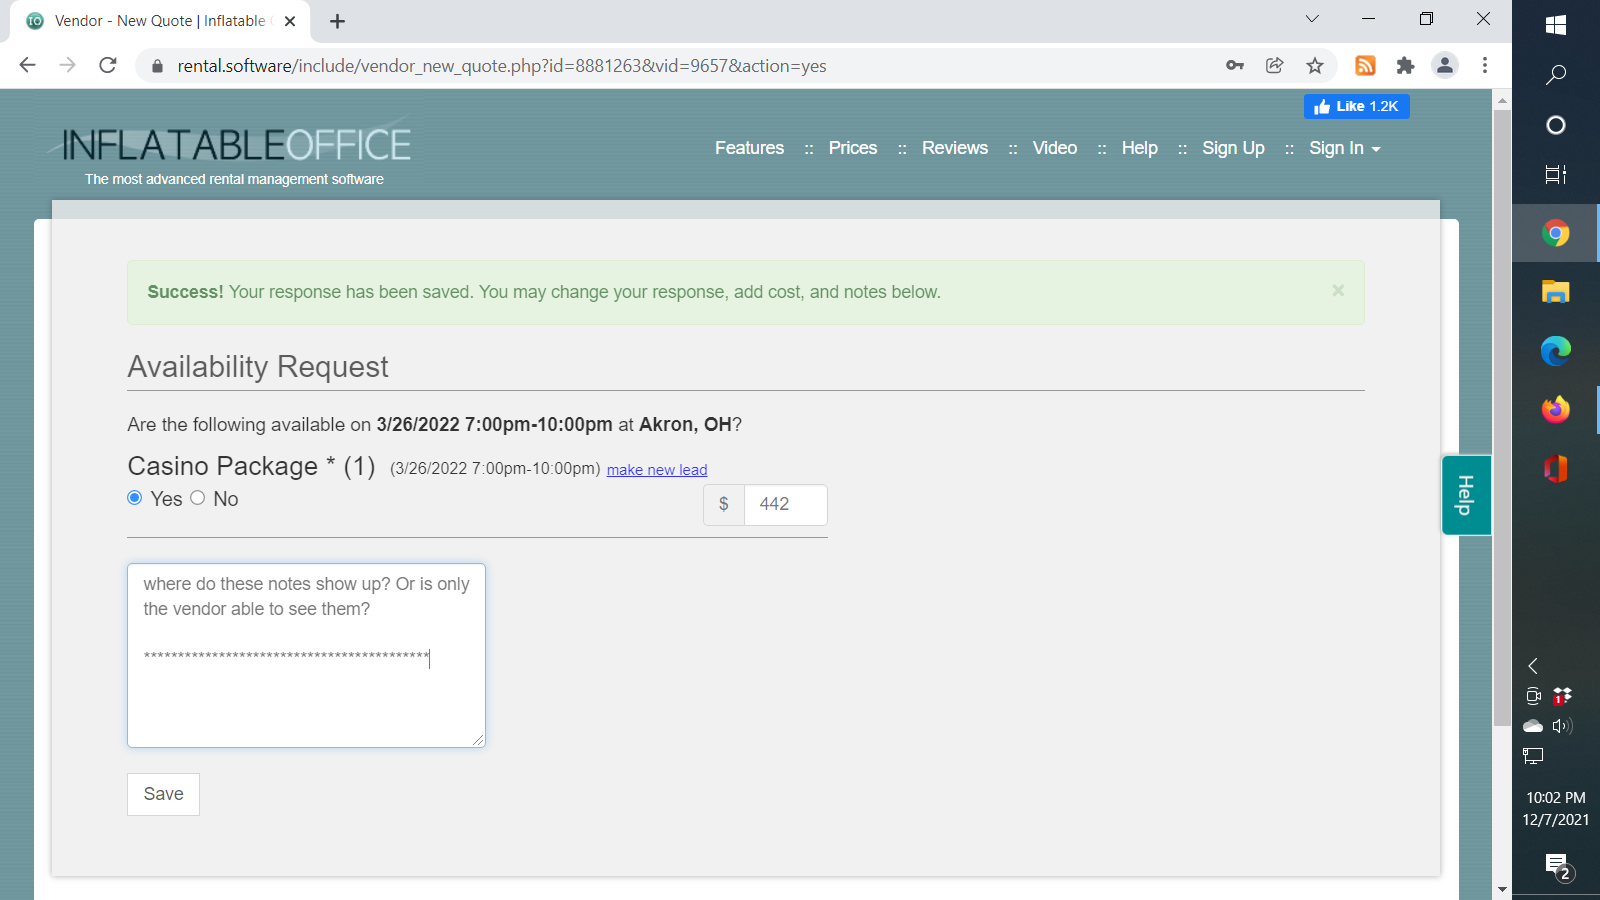This screenshot has width=1600, height=900.
Task: Open the RSS feed extension icon
Action: [1365, 66]
